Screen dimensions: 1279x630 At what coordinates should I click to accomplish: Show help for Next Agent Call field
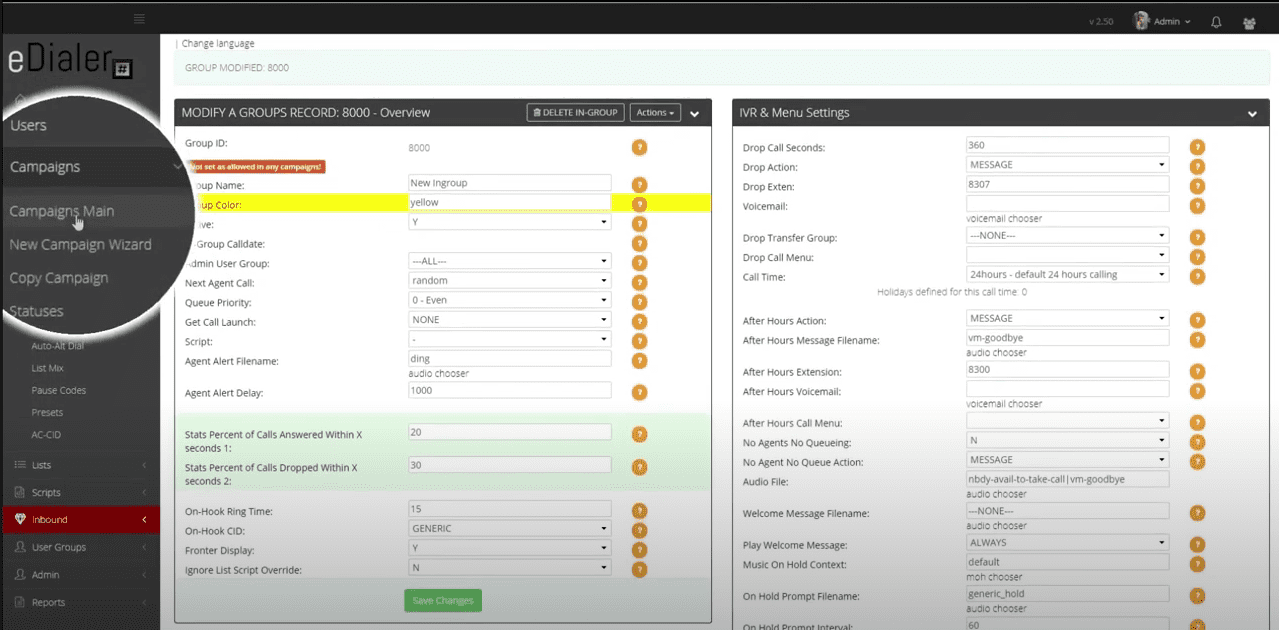point(639,282)
